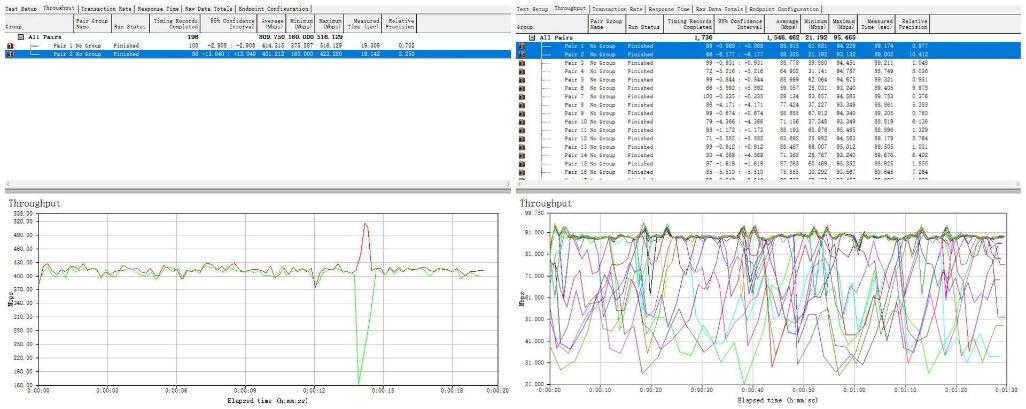Click Average (Mbps) header in right window
The image size is (1026, 409).
point(784,24)
